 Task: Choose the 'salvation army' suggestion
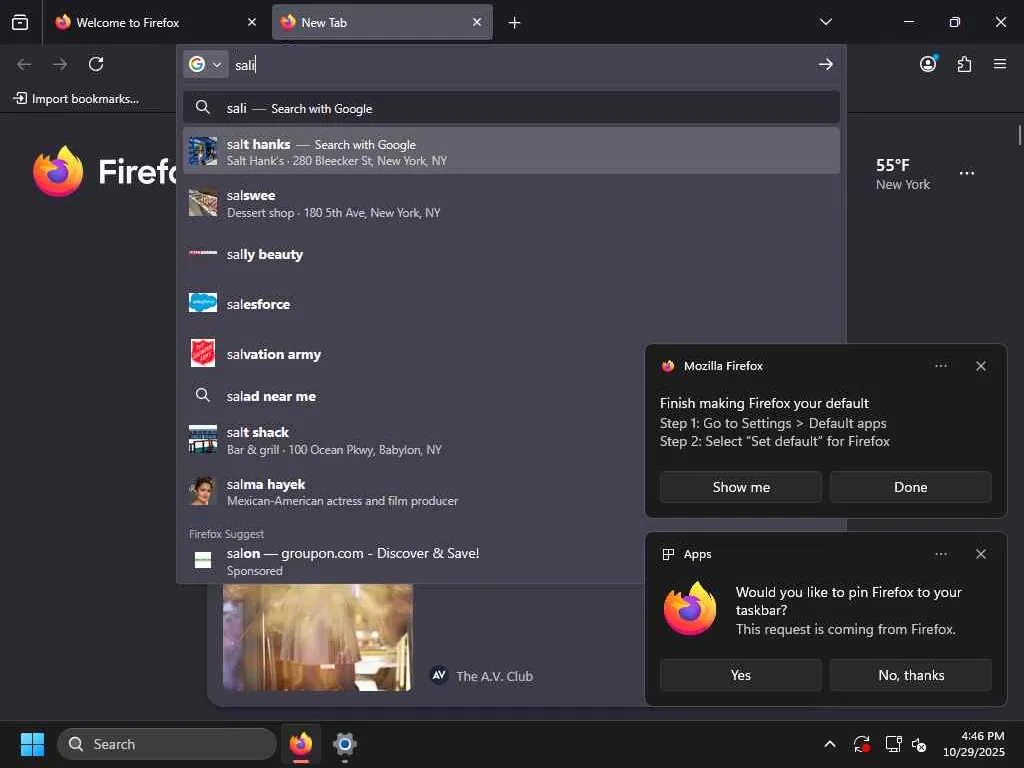point(411,354)
